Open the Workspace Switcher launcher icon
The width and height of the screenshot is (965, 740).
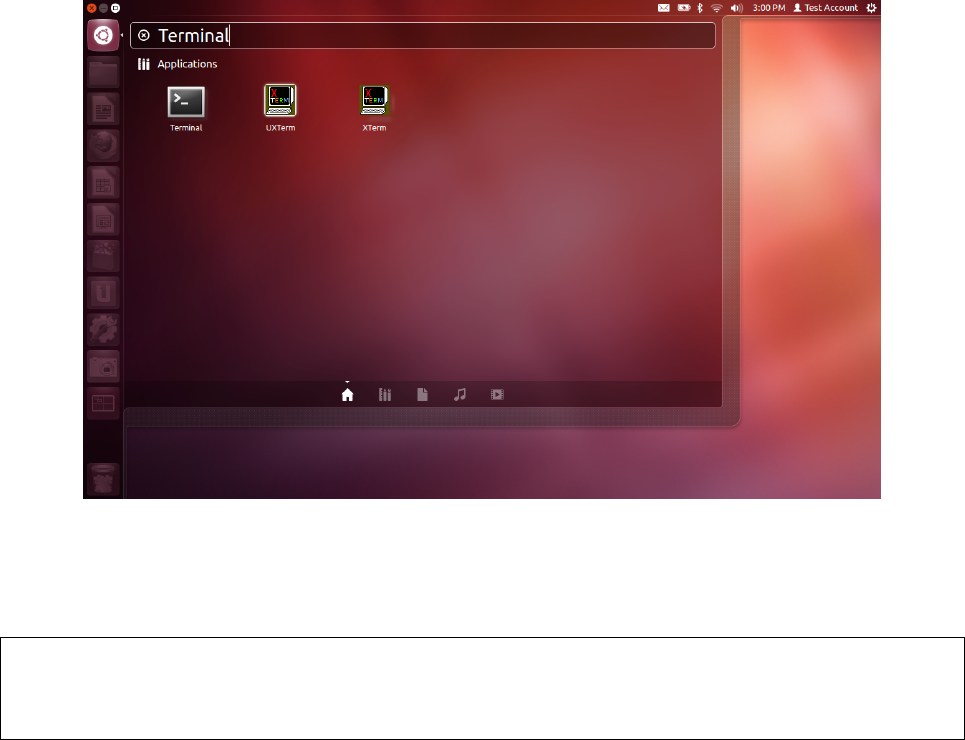(x=103, y=403)
